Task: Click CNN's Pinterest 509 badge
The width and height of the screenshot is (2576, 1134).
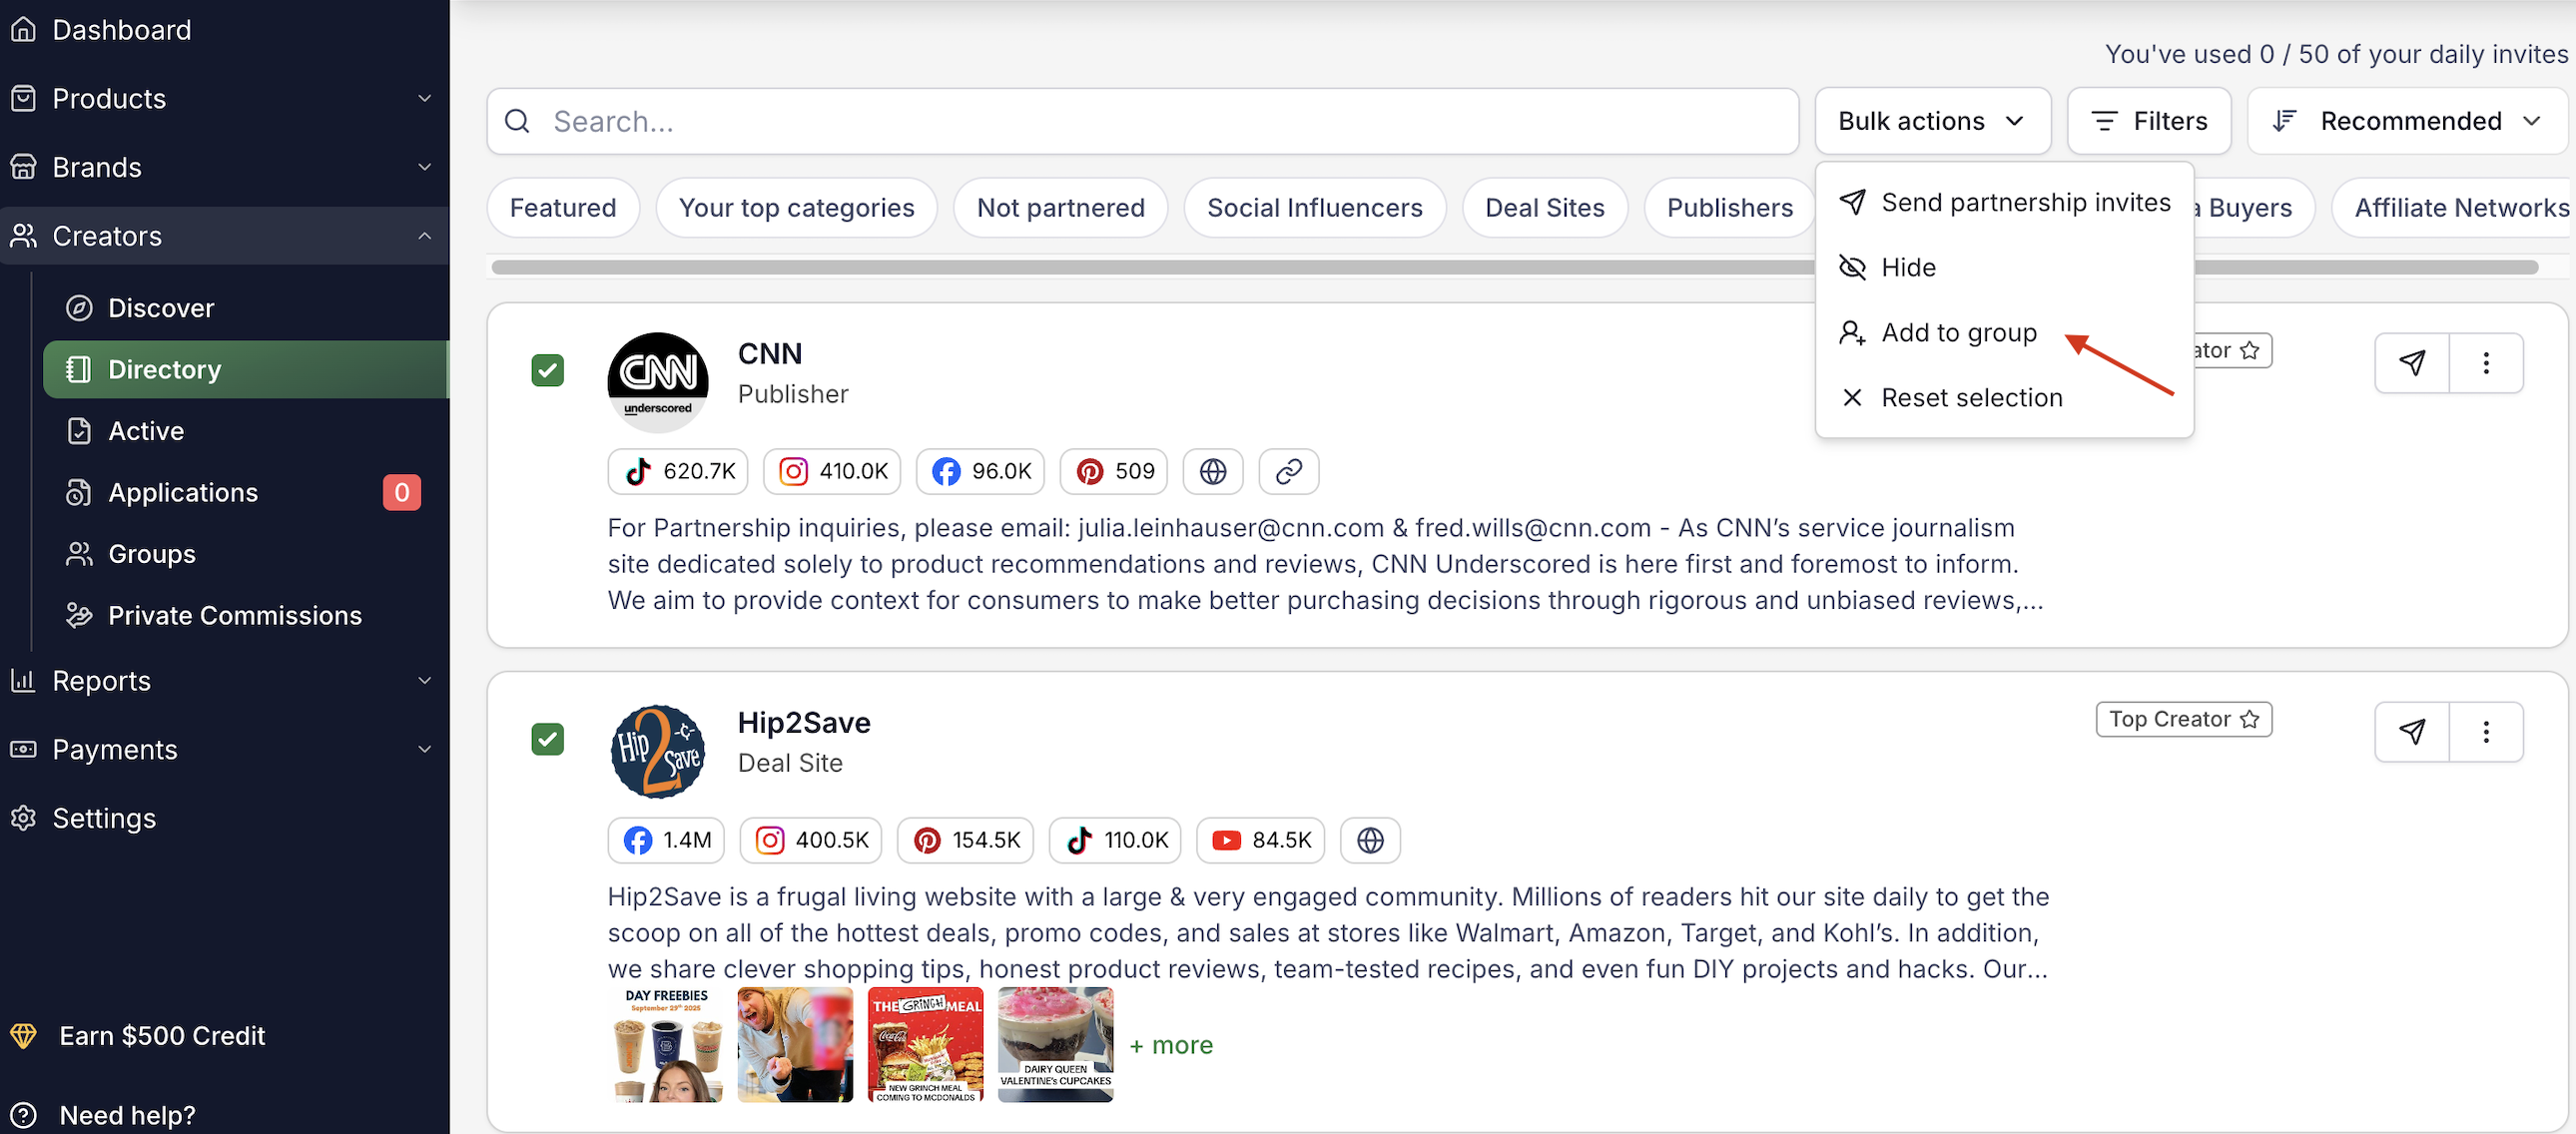Action: [1114, 471]
